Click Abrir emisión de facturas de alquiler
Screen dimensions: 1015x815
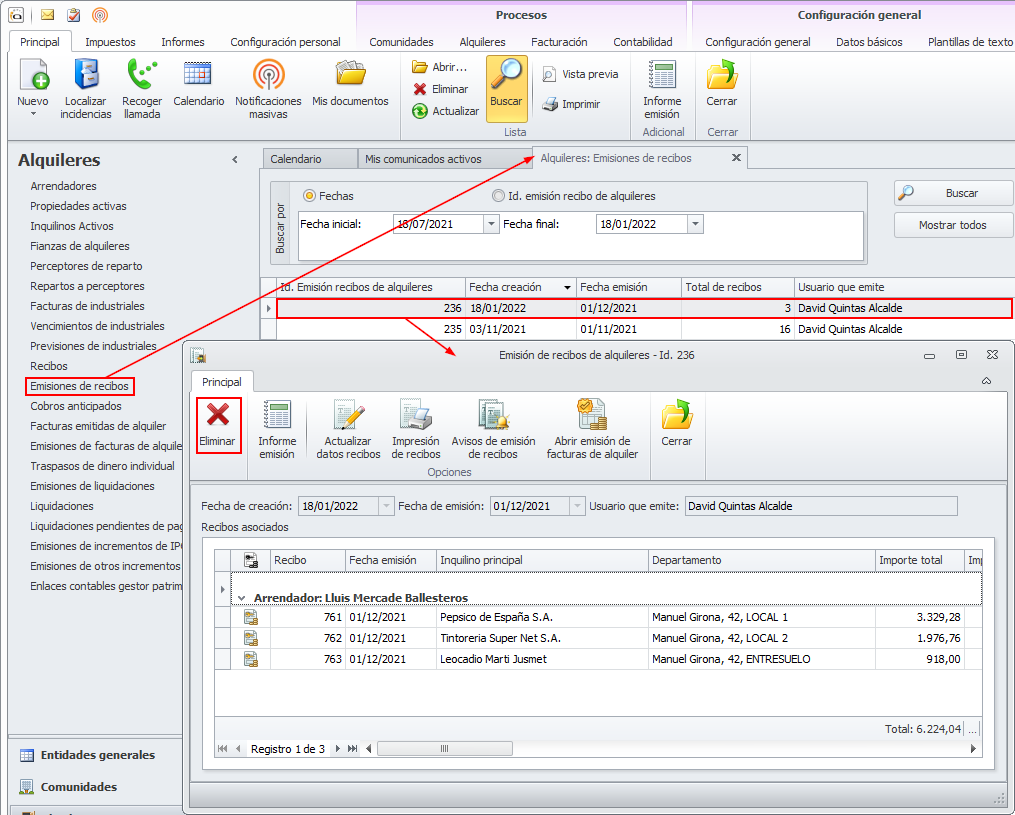592,430
